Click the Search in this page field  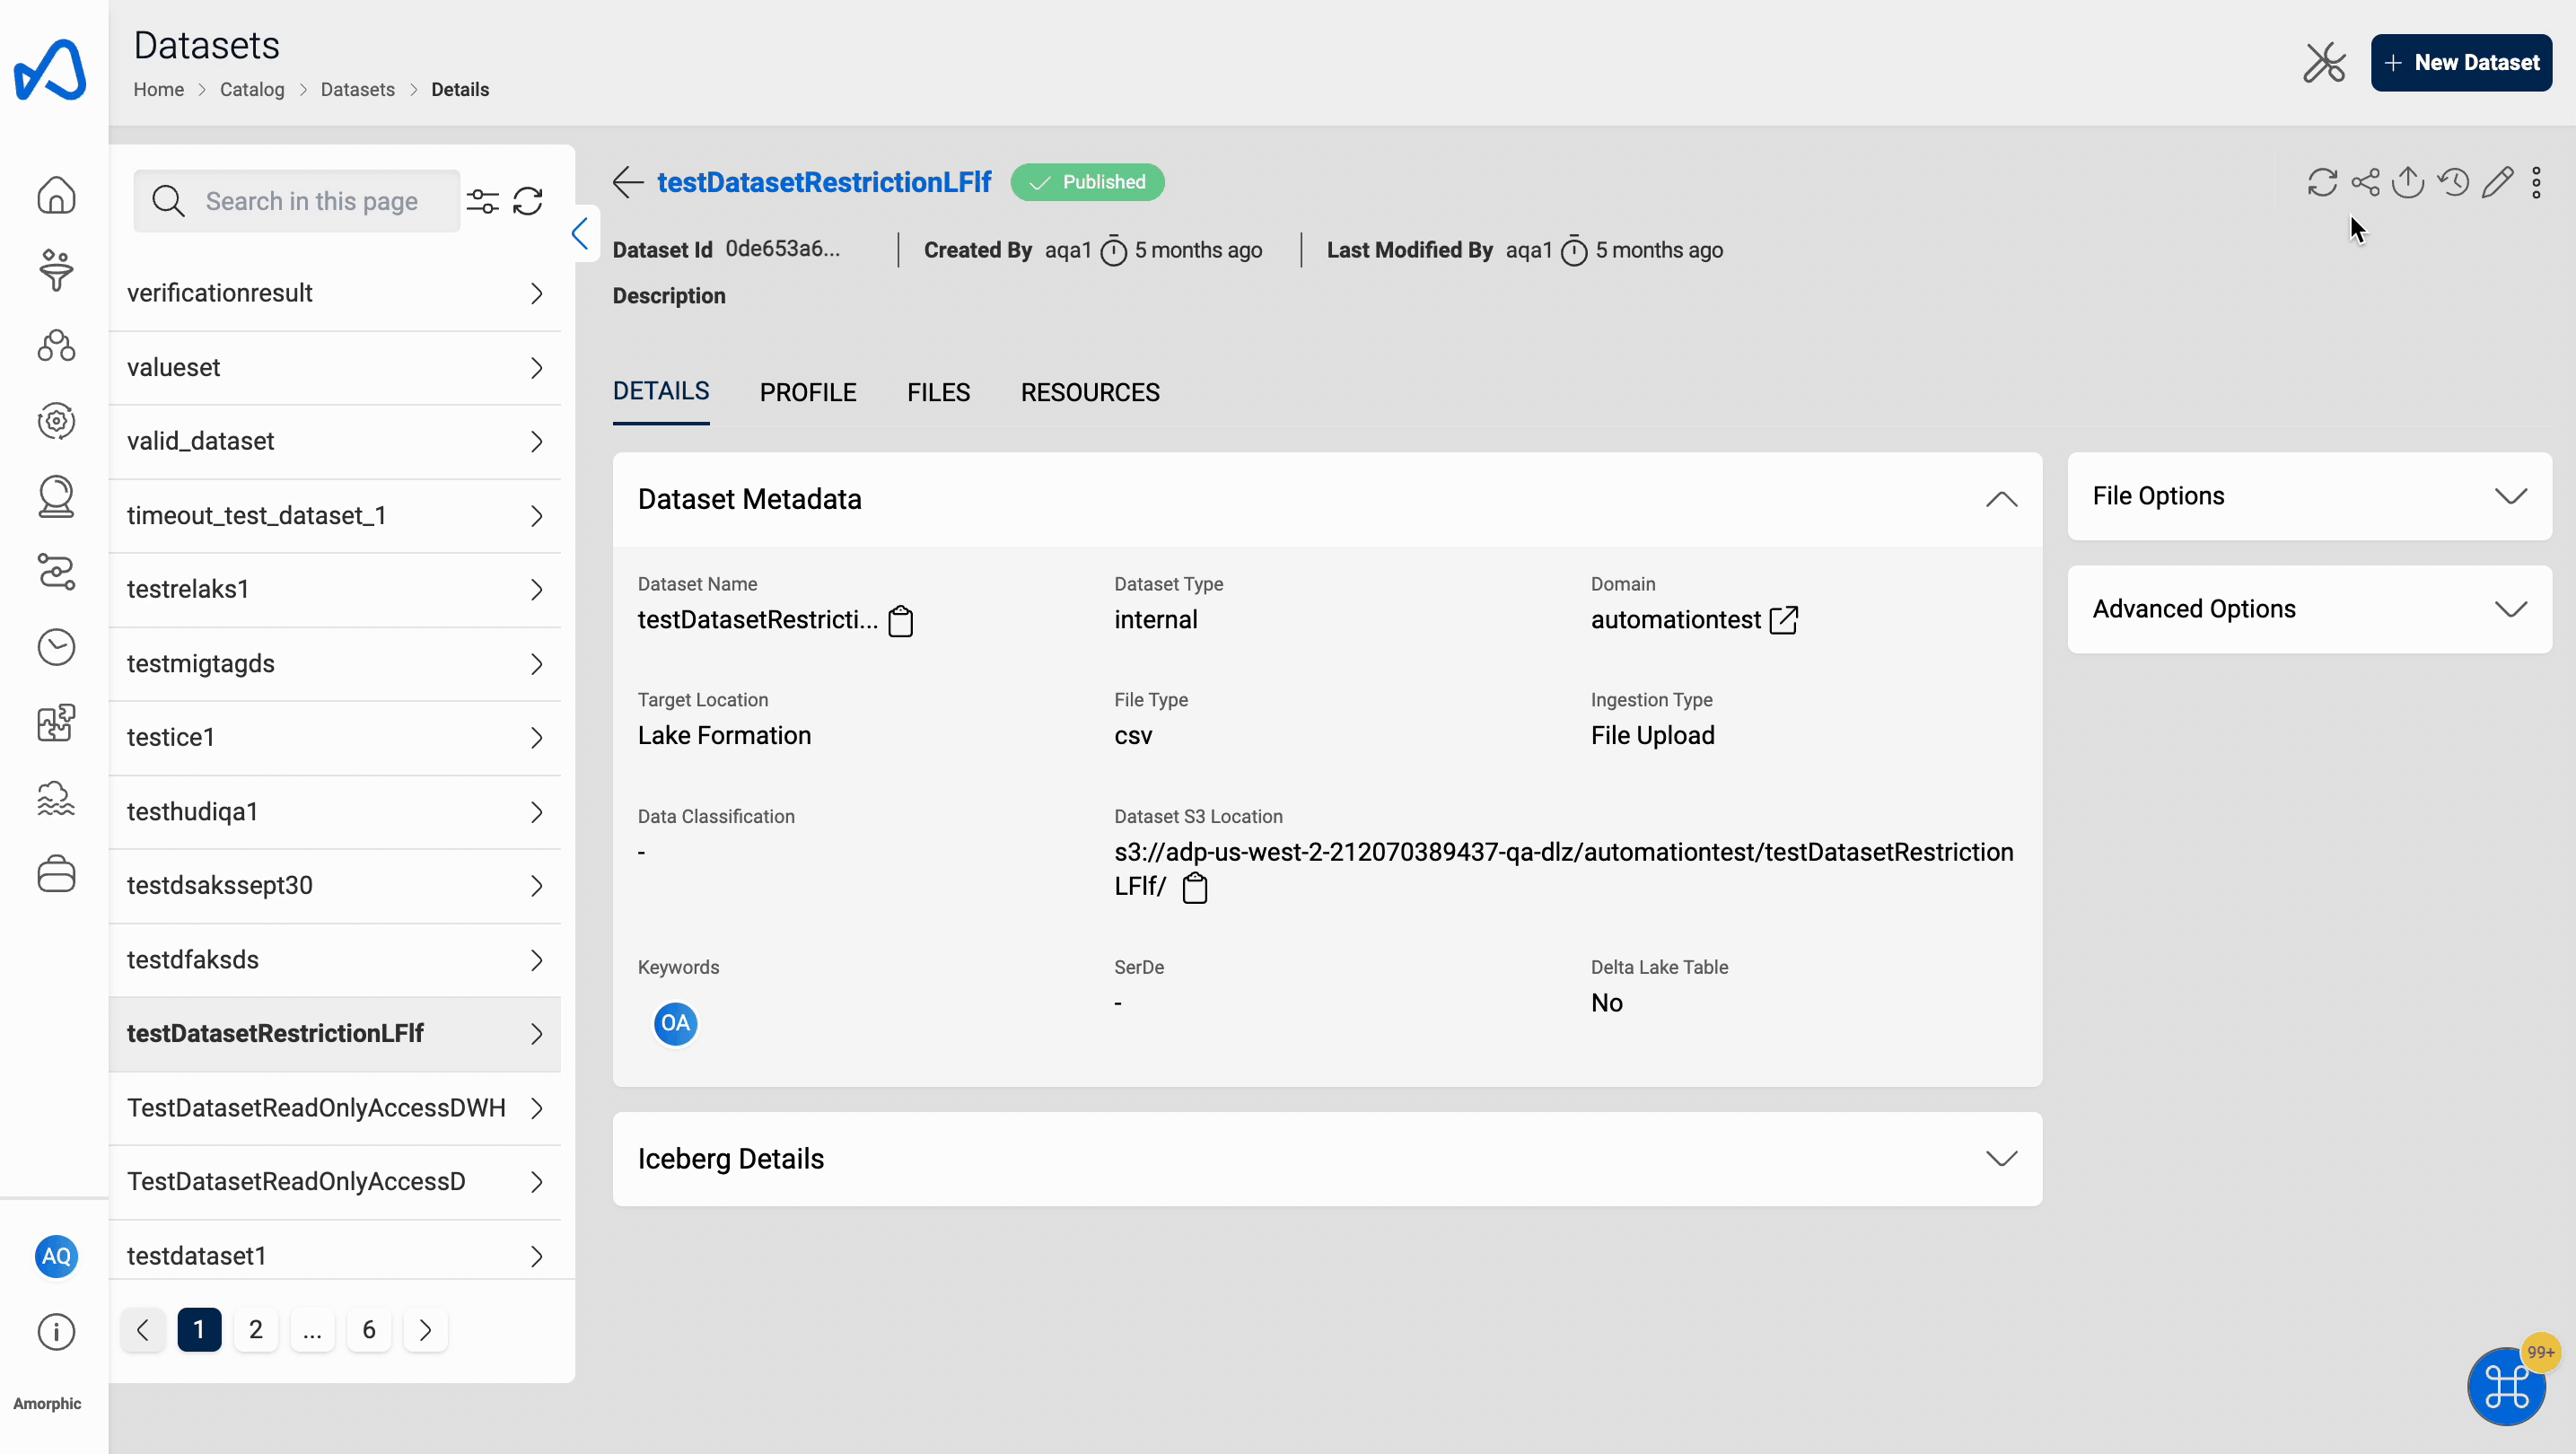[x=297, y=201]
